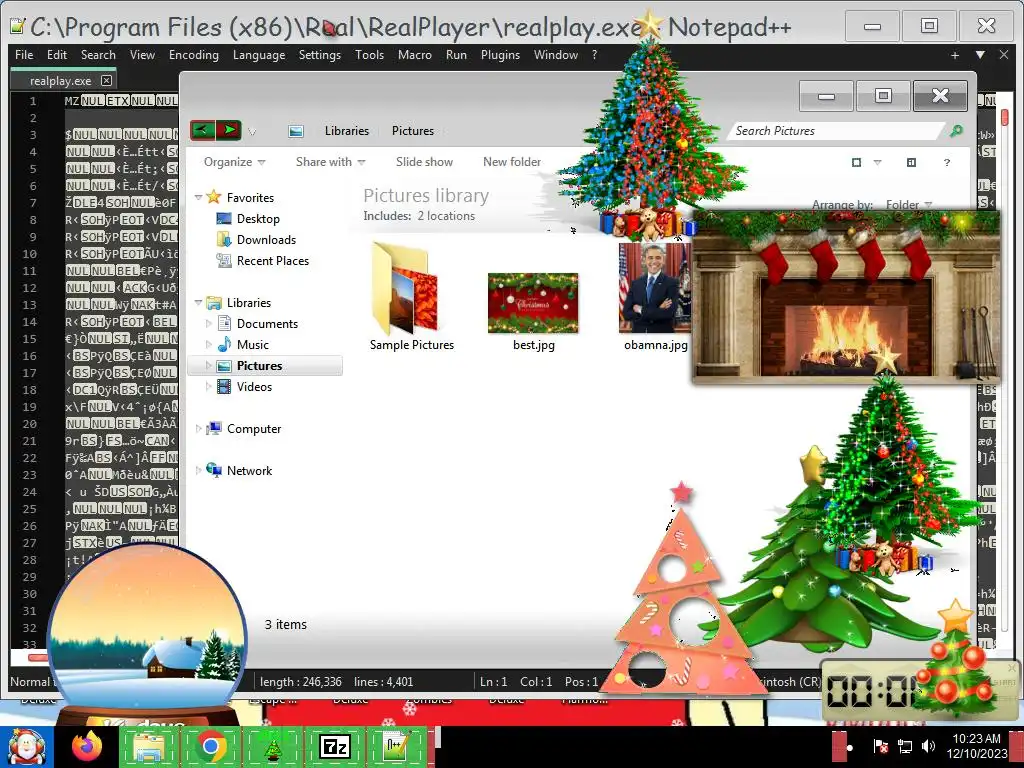Start the Slide show
The width and height of the screenshot is (1024, 768).
424,162
